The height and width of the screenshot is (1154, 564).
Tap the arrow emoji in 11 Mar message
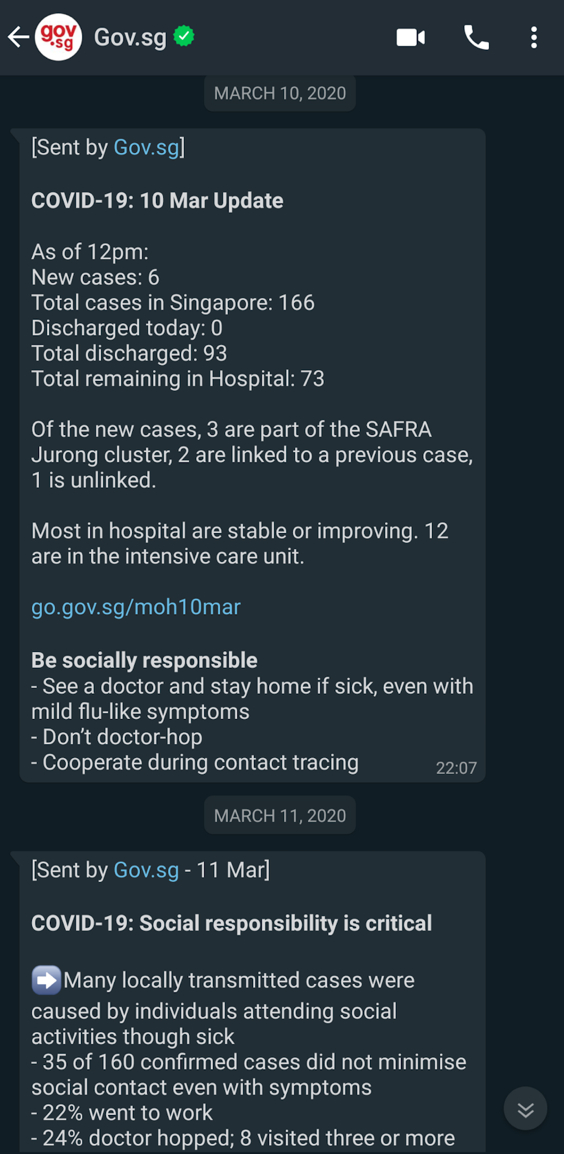(x=46, y=980)
